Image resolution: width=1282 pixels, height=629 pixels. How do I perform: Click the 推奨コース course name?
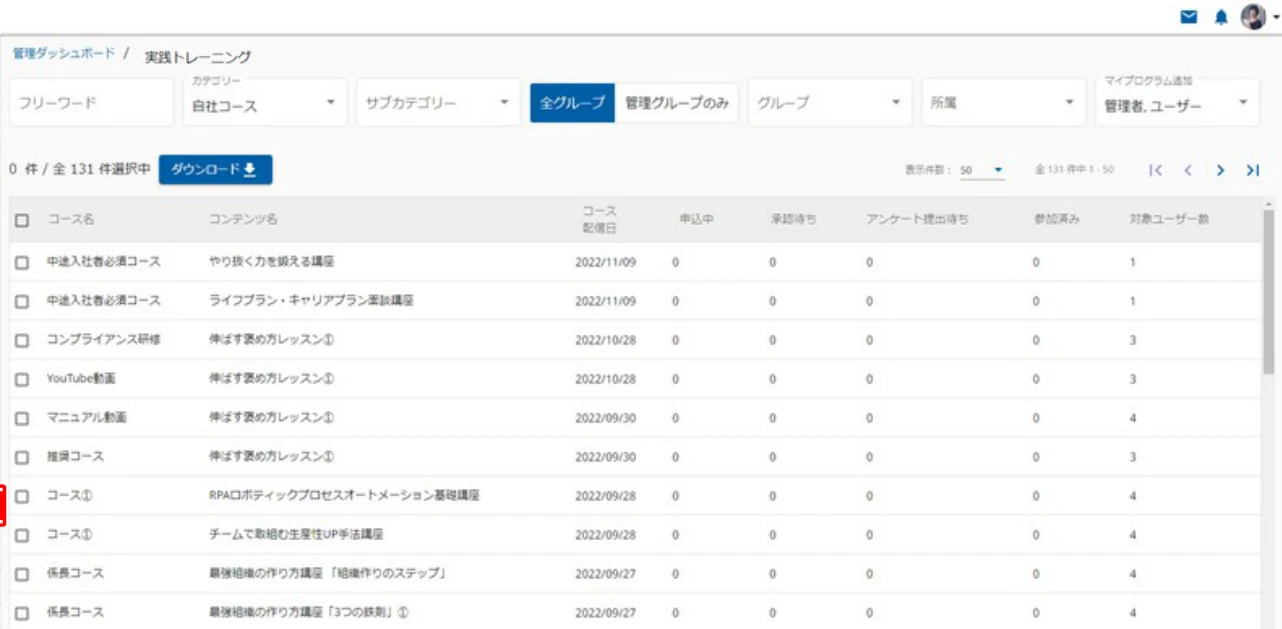75,457
